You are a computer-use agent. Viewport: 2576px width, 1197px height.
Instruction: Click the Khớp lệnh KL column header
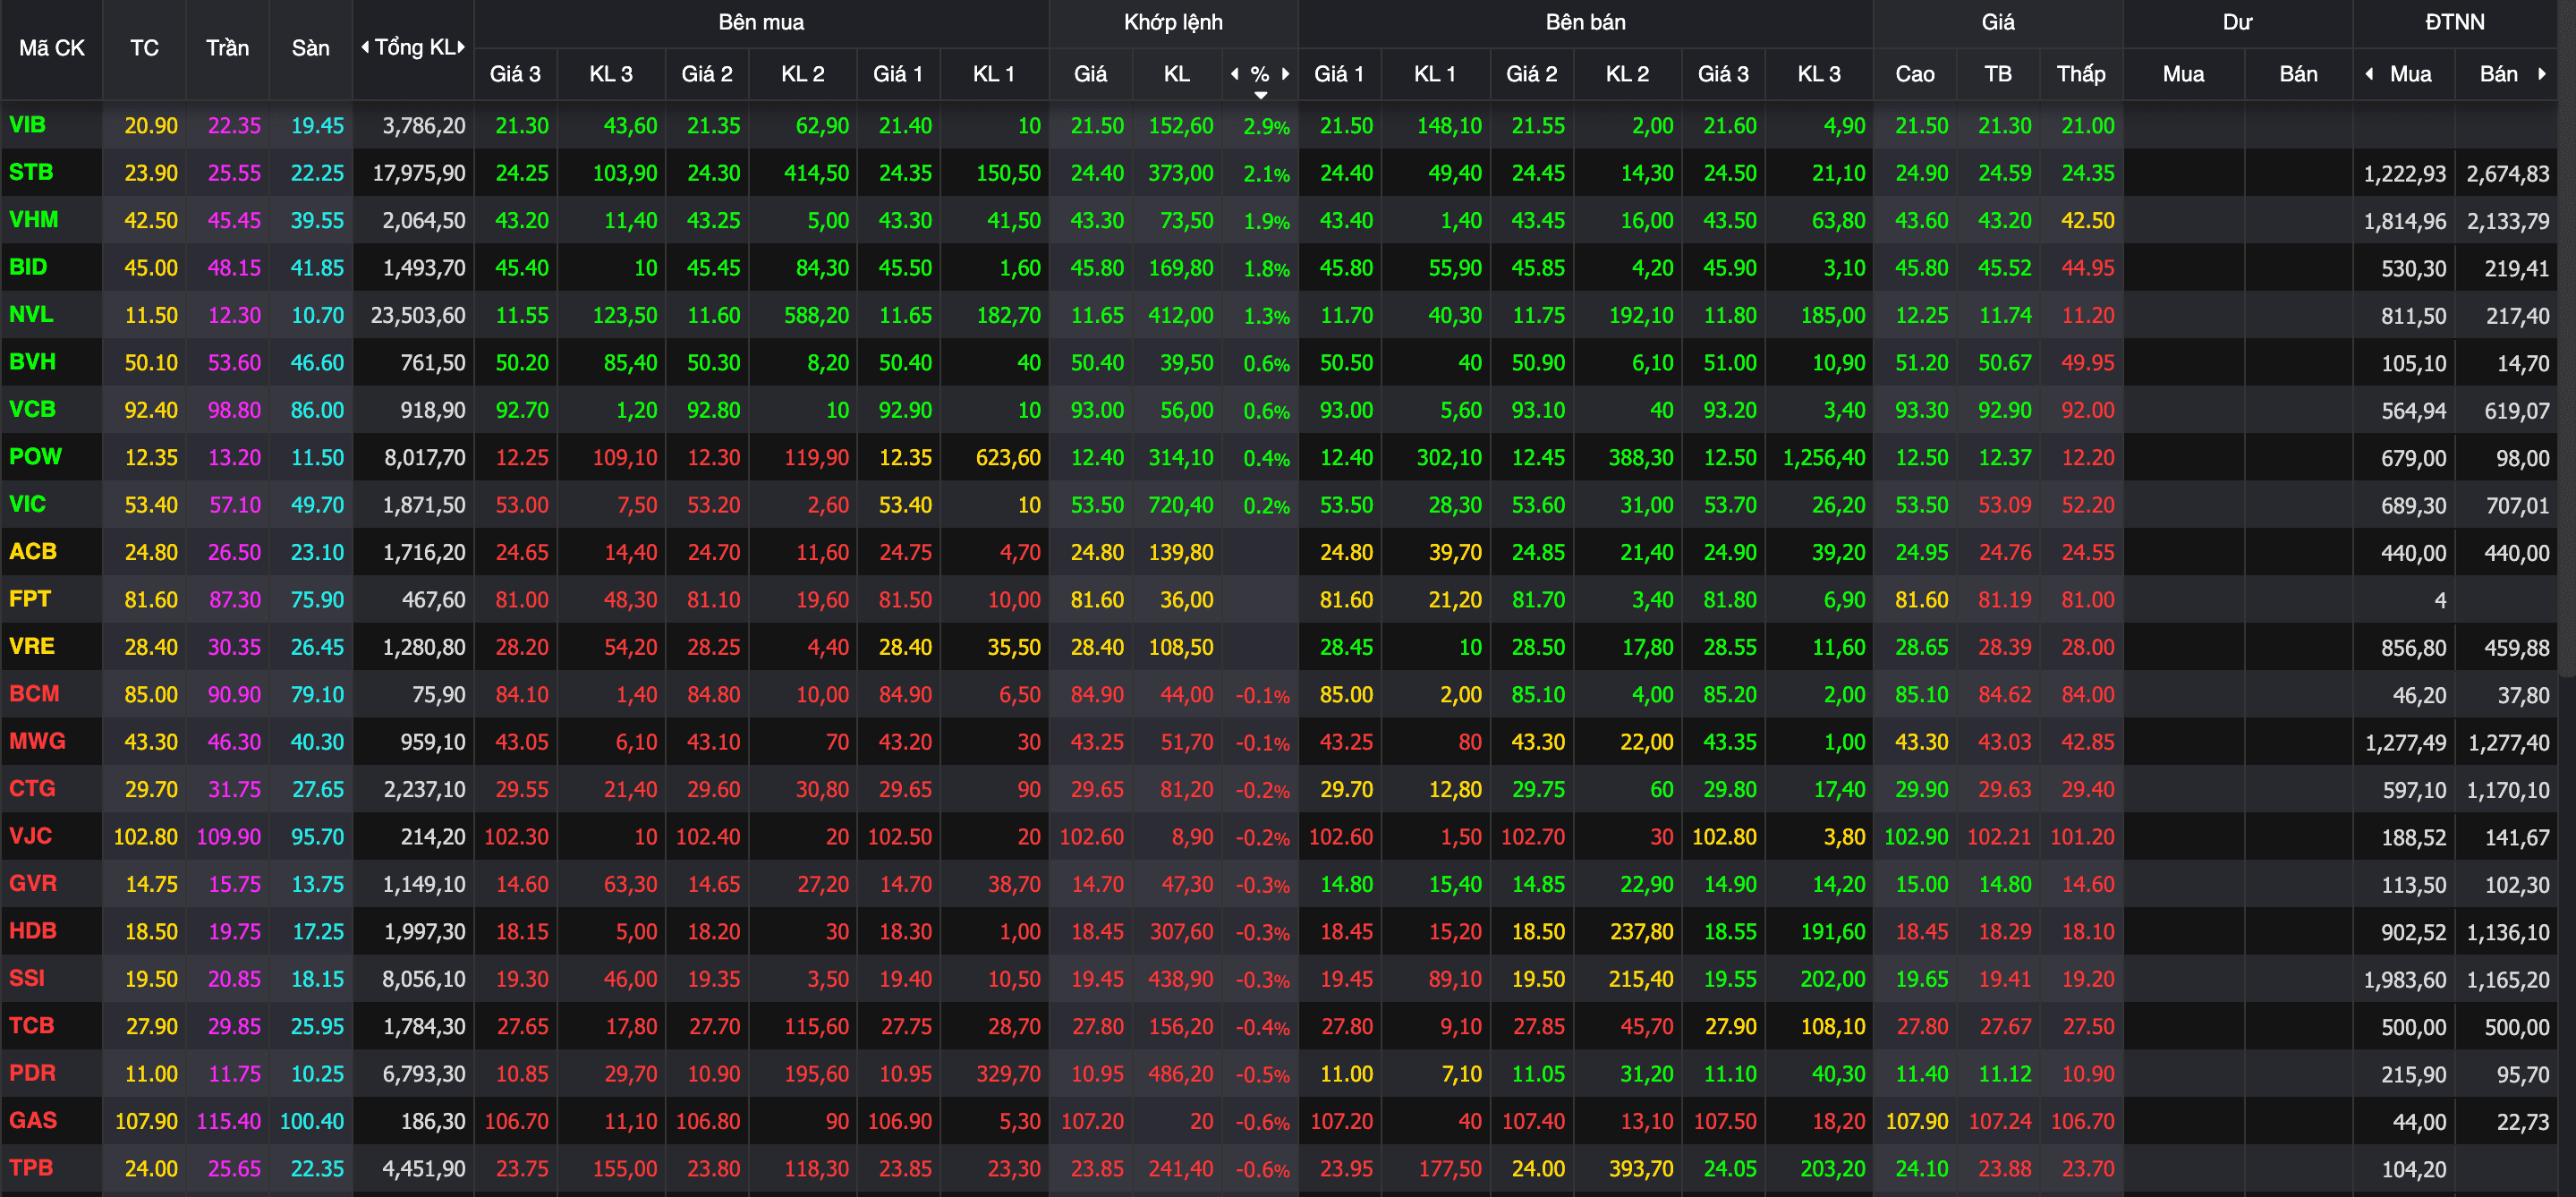1176,74
